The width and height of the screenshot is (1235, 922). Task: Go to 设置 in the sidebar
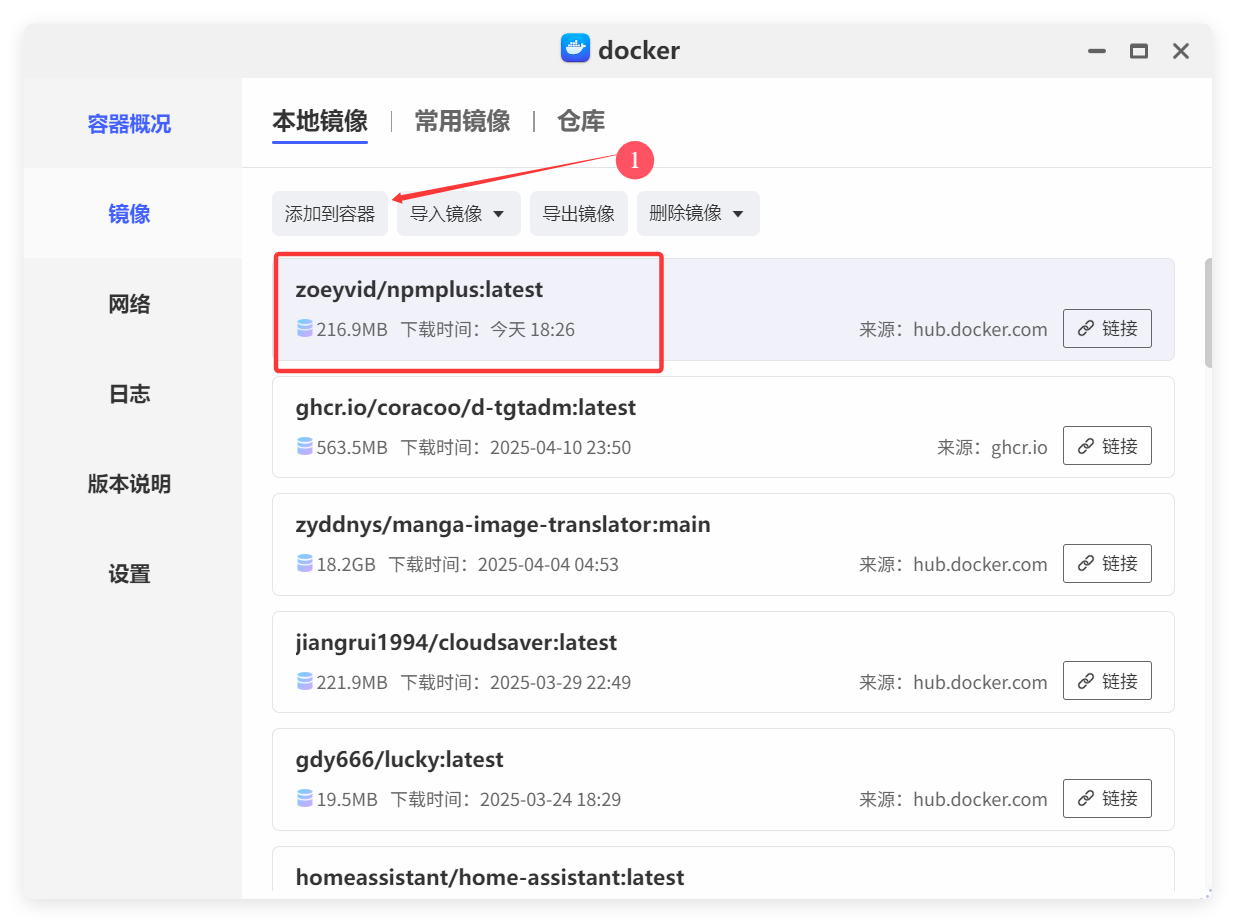(129, 573)
